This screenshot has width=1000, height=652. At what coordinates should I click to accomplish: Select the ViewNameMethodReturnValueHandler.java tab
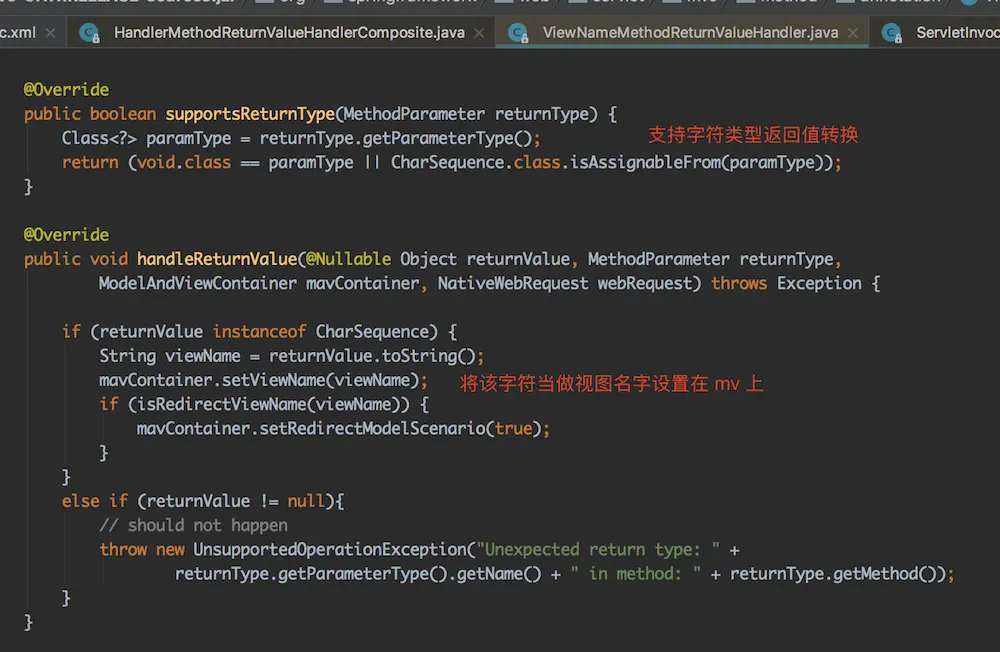689,32
